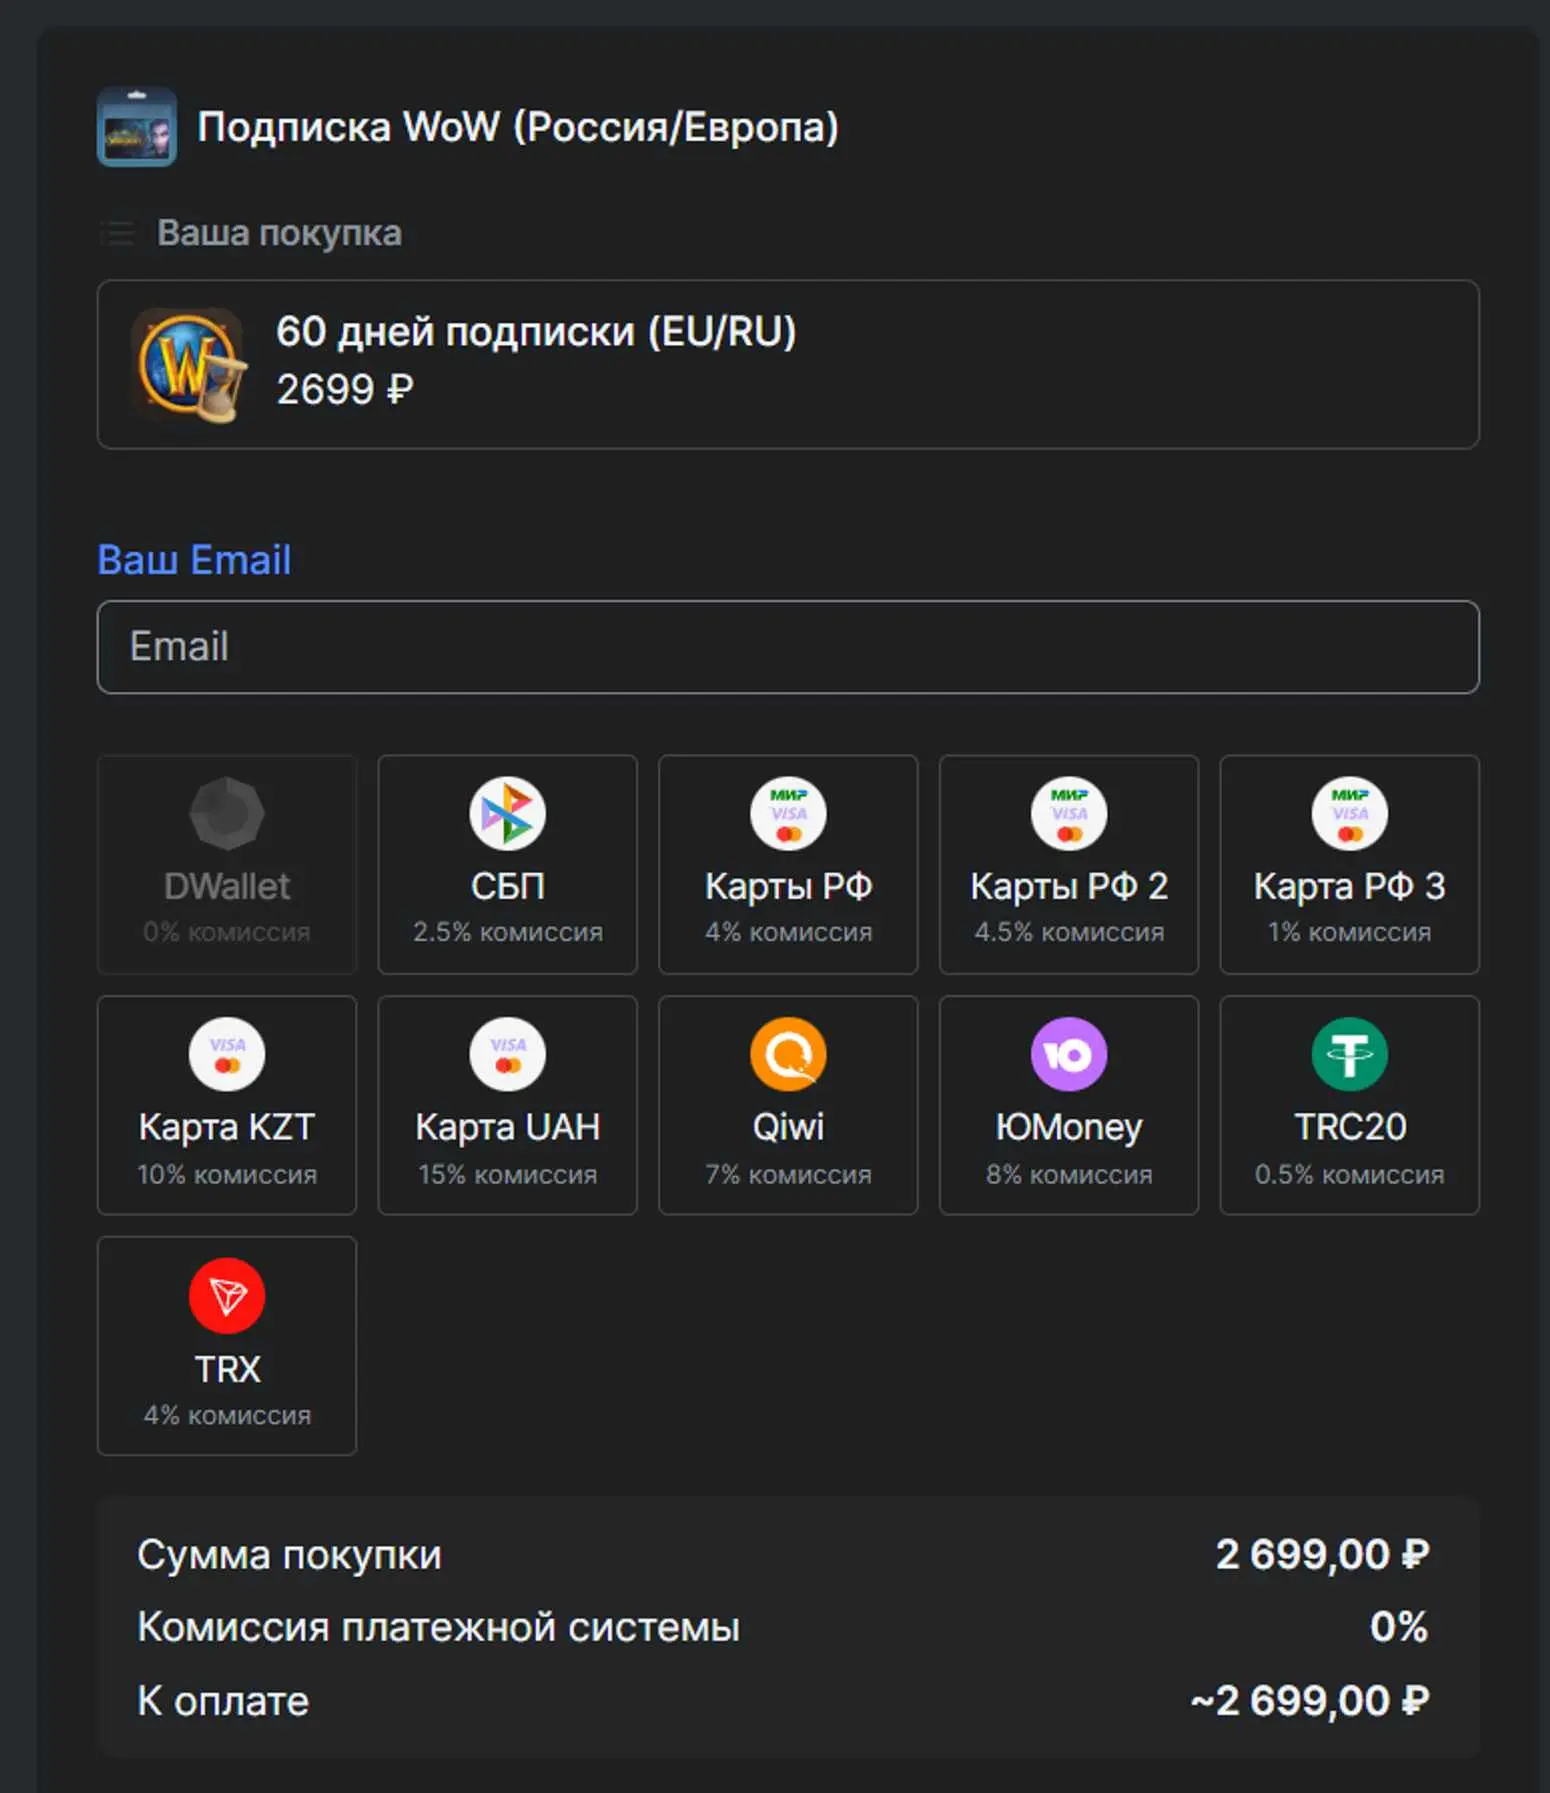
Task: Click the 'Ваш Email' label
Action: pyautogui.click(x=194, y=560)
